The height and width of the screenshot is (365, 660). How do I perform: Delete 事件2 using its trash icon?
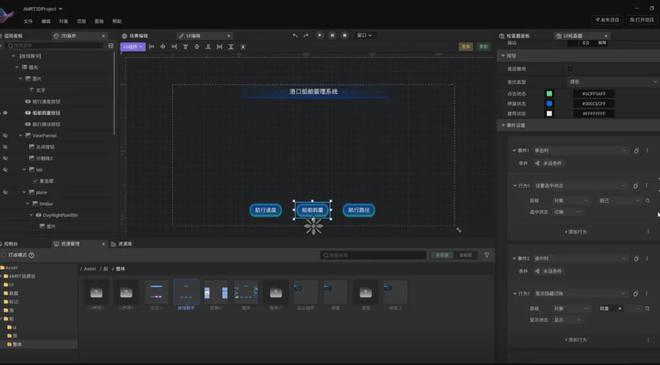[x=636, y=258]
